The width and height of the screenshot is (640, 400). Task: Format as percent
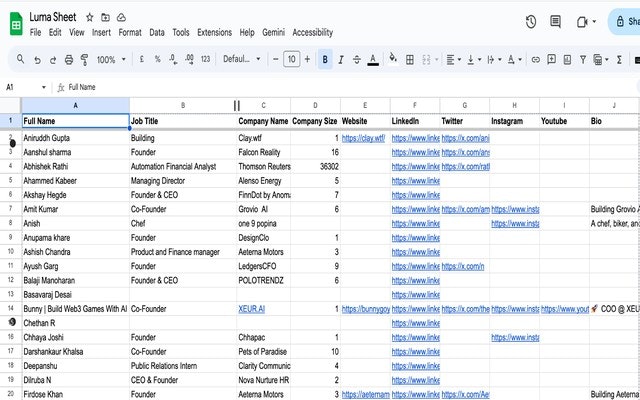coord(158,59)
